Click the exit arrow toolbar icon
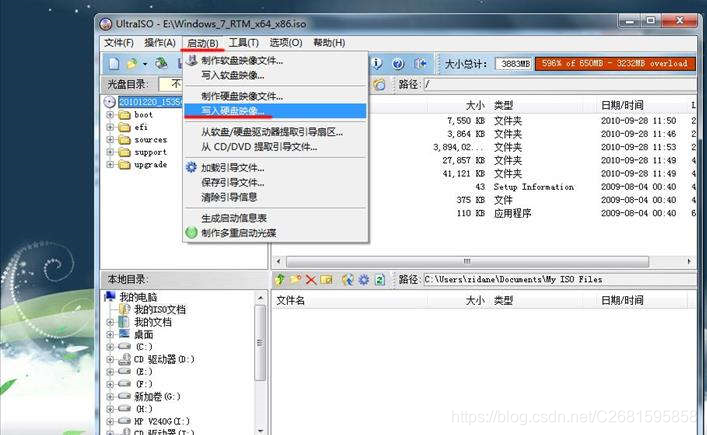 [421, 64]
